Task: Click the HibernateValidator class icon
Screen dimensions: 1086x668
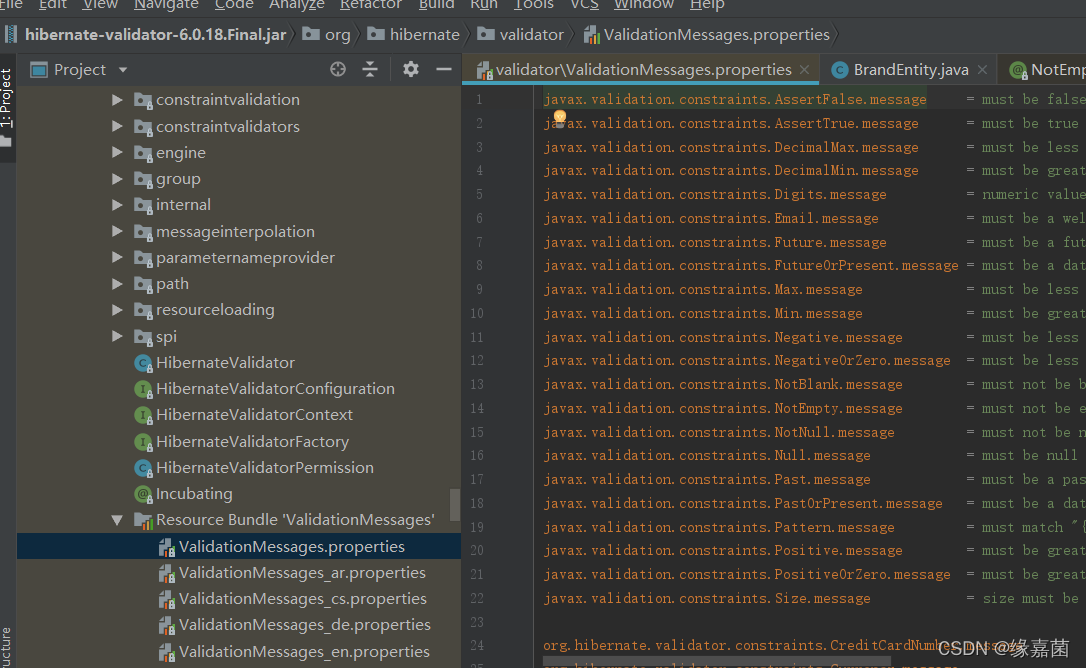Action: (143, 363)
